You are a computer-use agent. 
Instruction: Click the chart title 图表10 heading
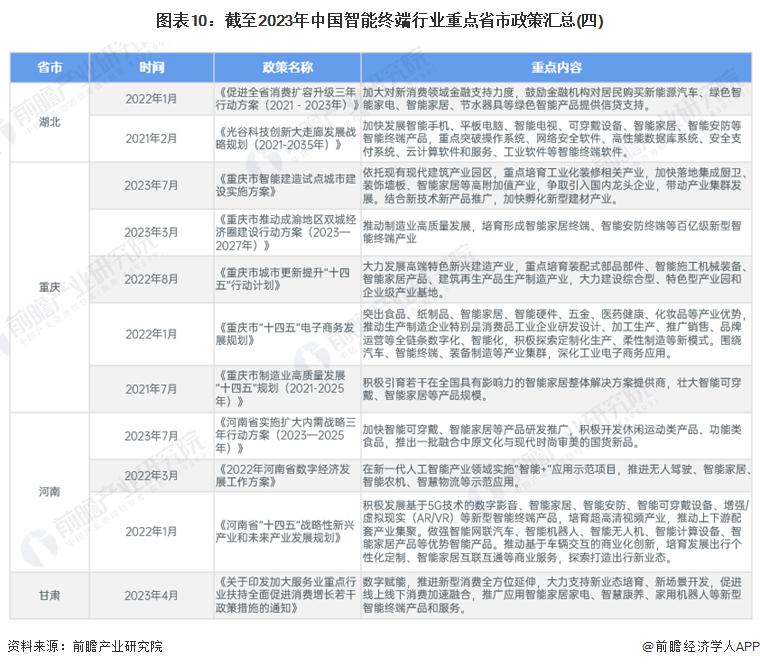tap(379, 20)
